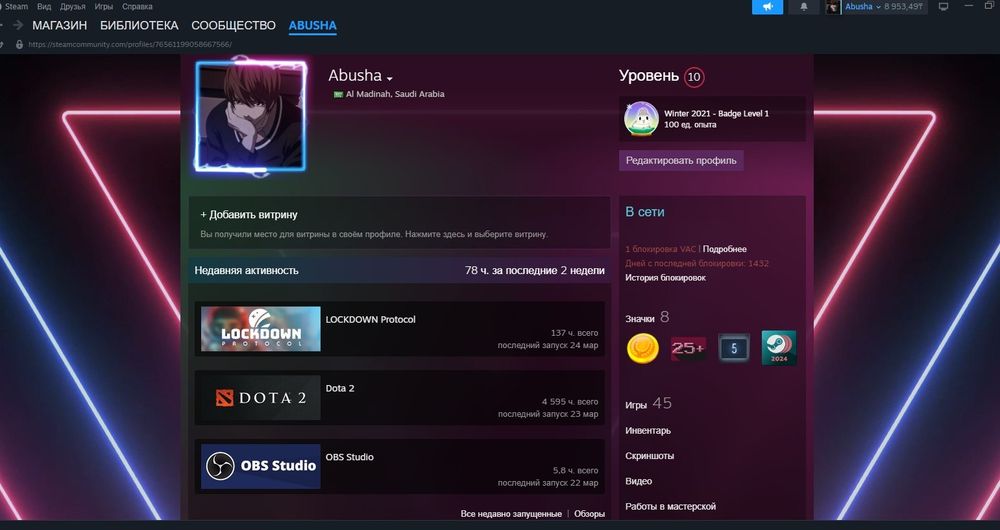Open the Игры menu
This screenshot has width=1000, height=530.
(103, 6)
